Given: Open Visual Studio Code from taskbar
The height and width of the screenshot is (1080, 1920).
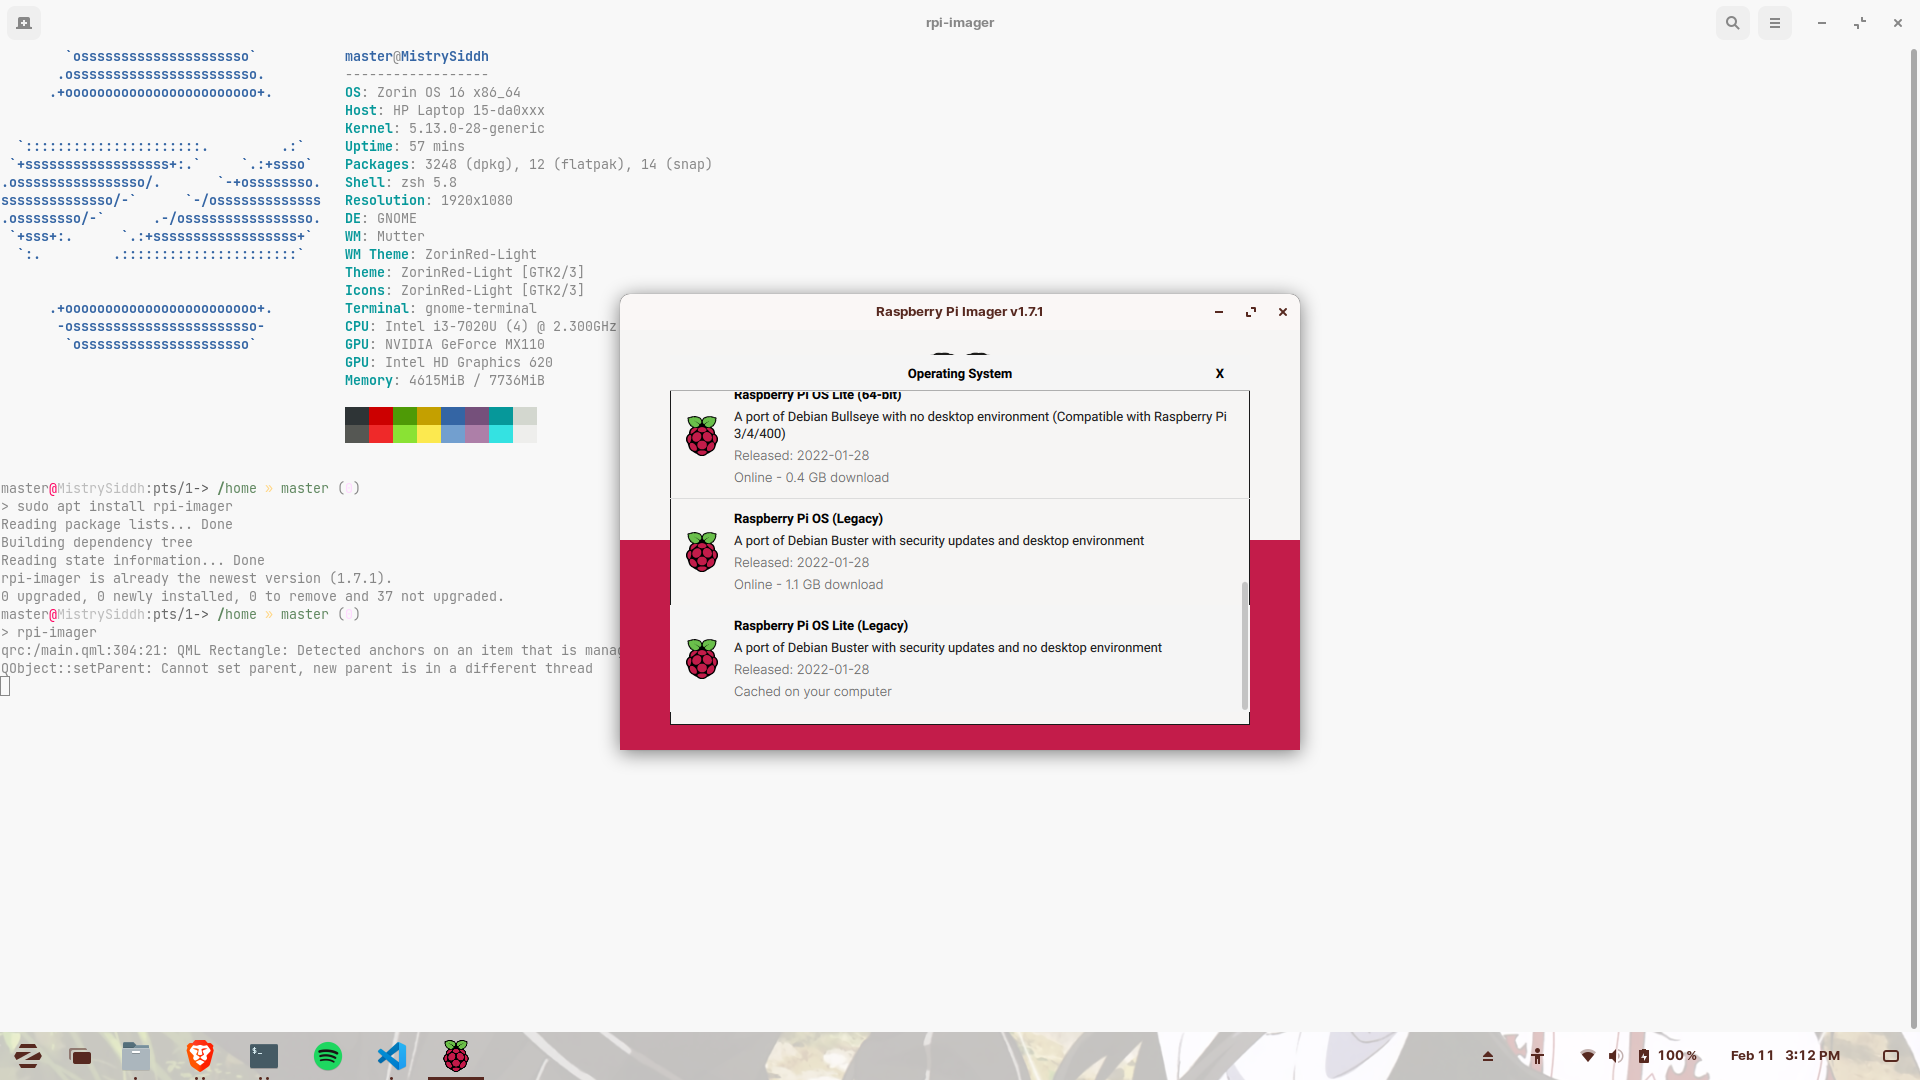Looking at the screenshot, I should click(392, 1056).
